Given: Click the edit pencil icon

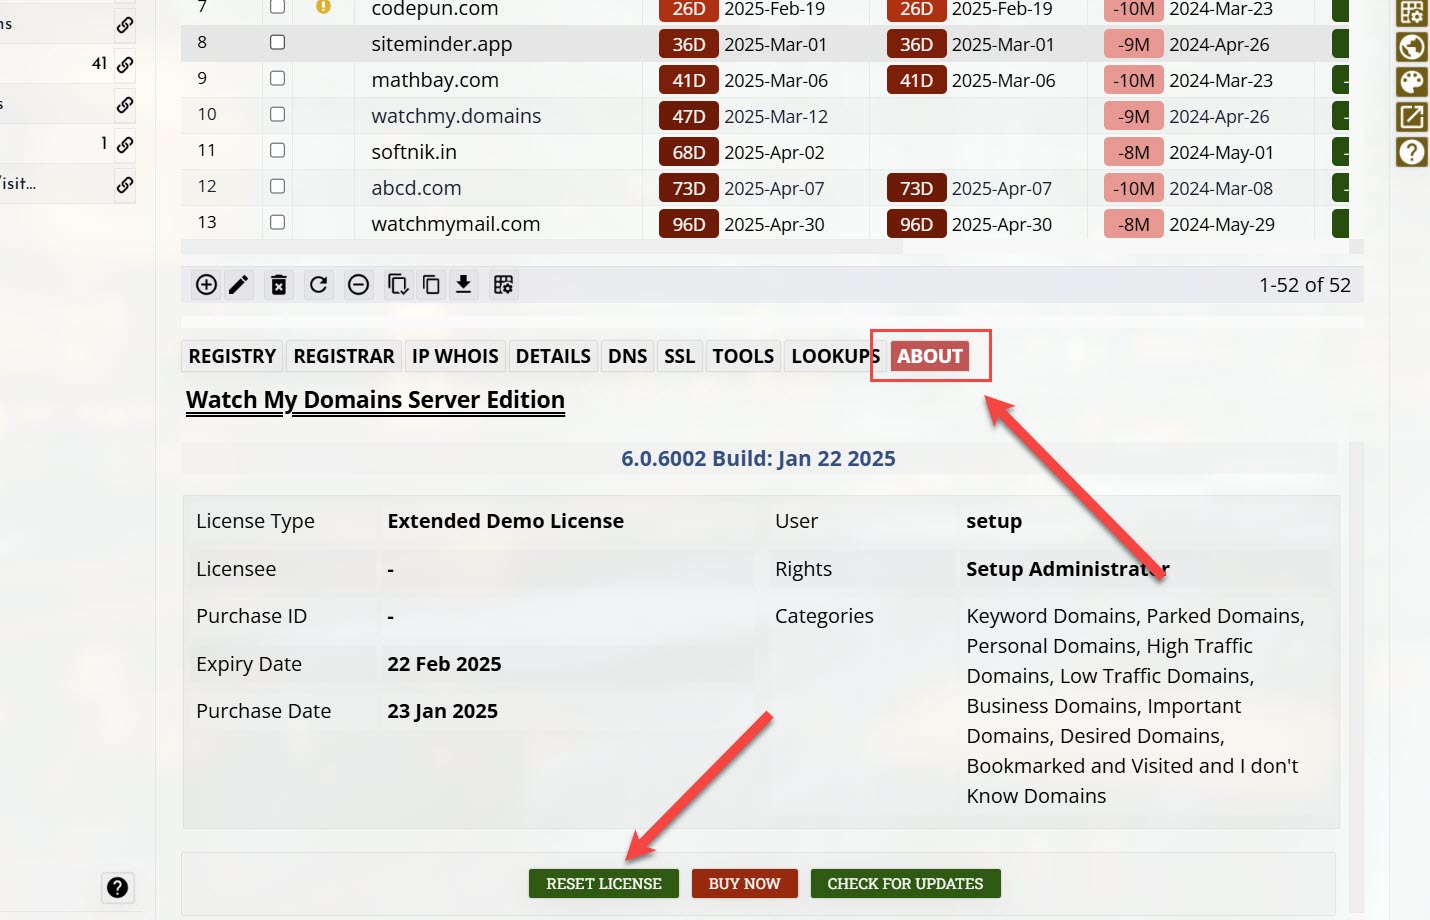Looking at the screenshot, I should (238, 285).
